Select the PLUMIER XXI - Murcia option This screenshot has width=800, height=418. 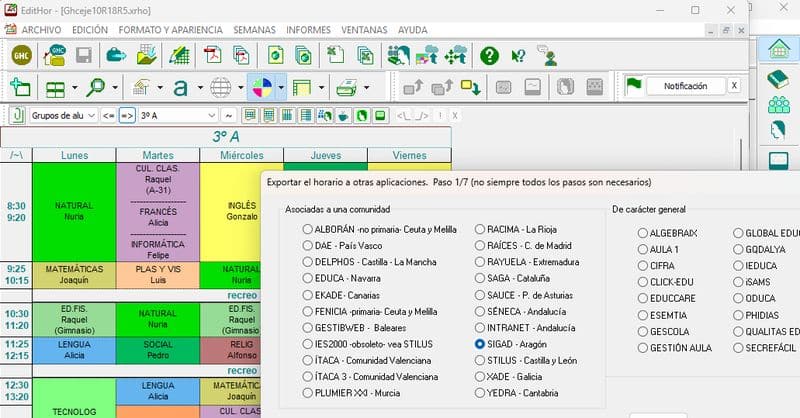pyautogui.click(x=351, y=393)
